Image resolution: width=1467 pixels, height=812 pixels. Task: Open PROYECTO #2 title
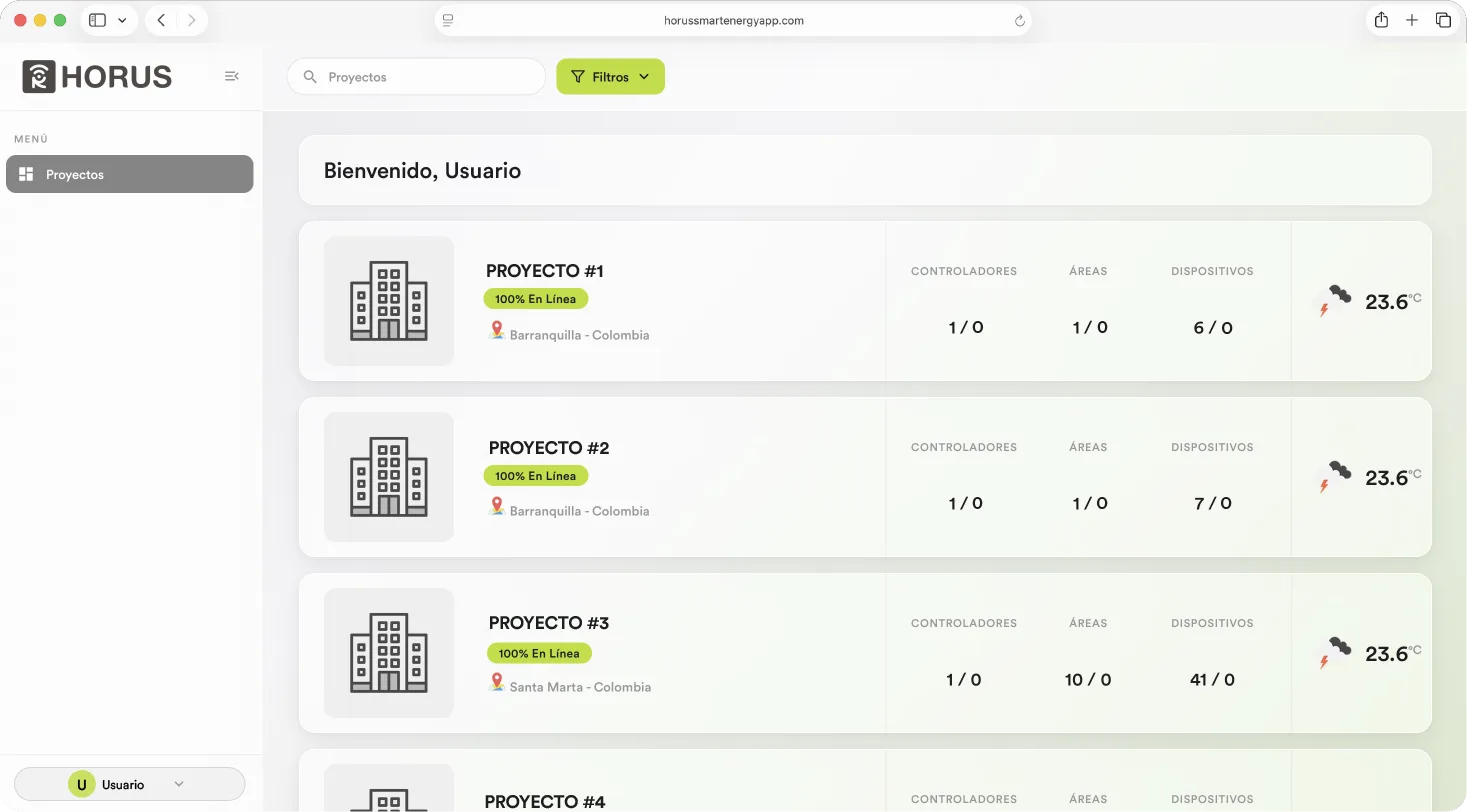(x=549, y=448)
